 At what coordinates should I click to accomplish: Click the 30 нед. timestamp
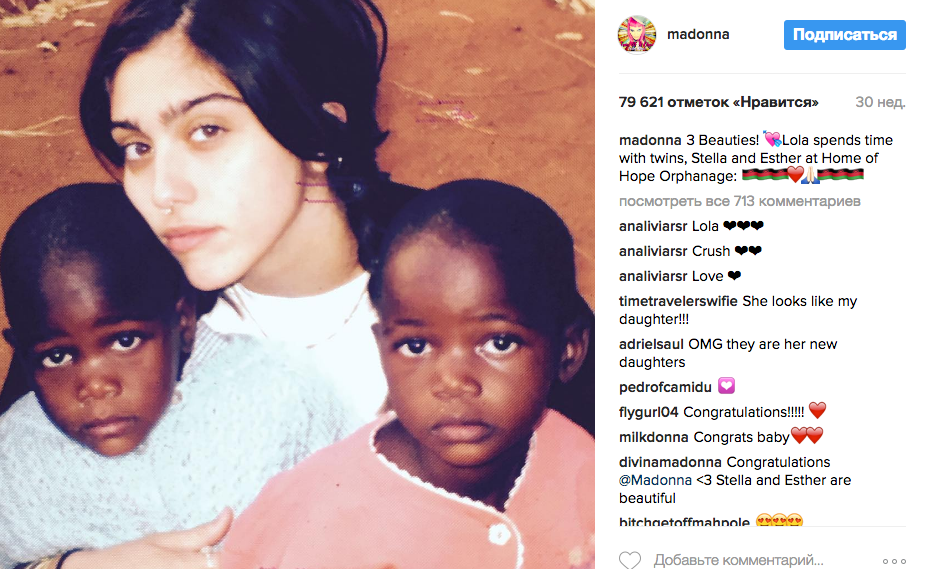(880, 102)
